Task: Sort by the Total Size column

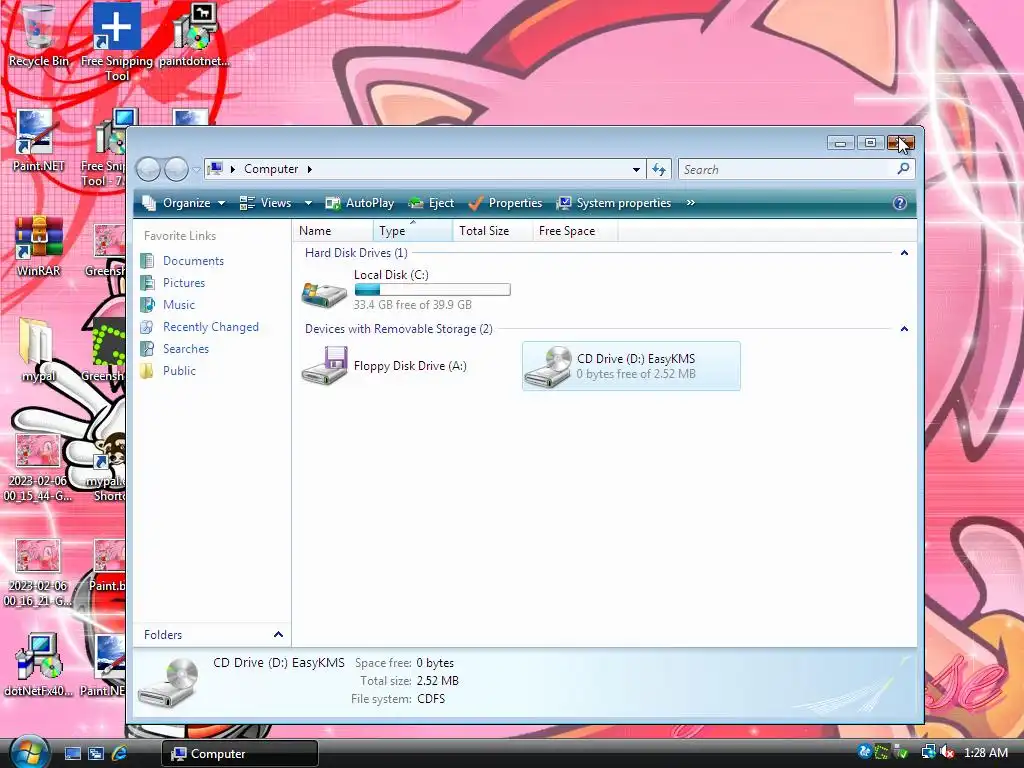Action: [x=492, y=231]
